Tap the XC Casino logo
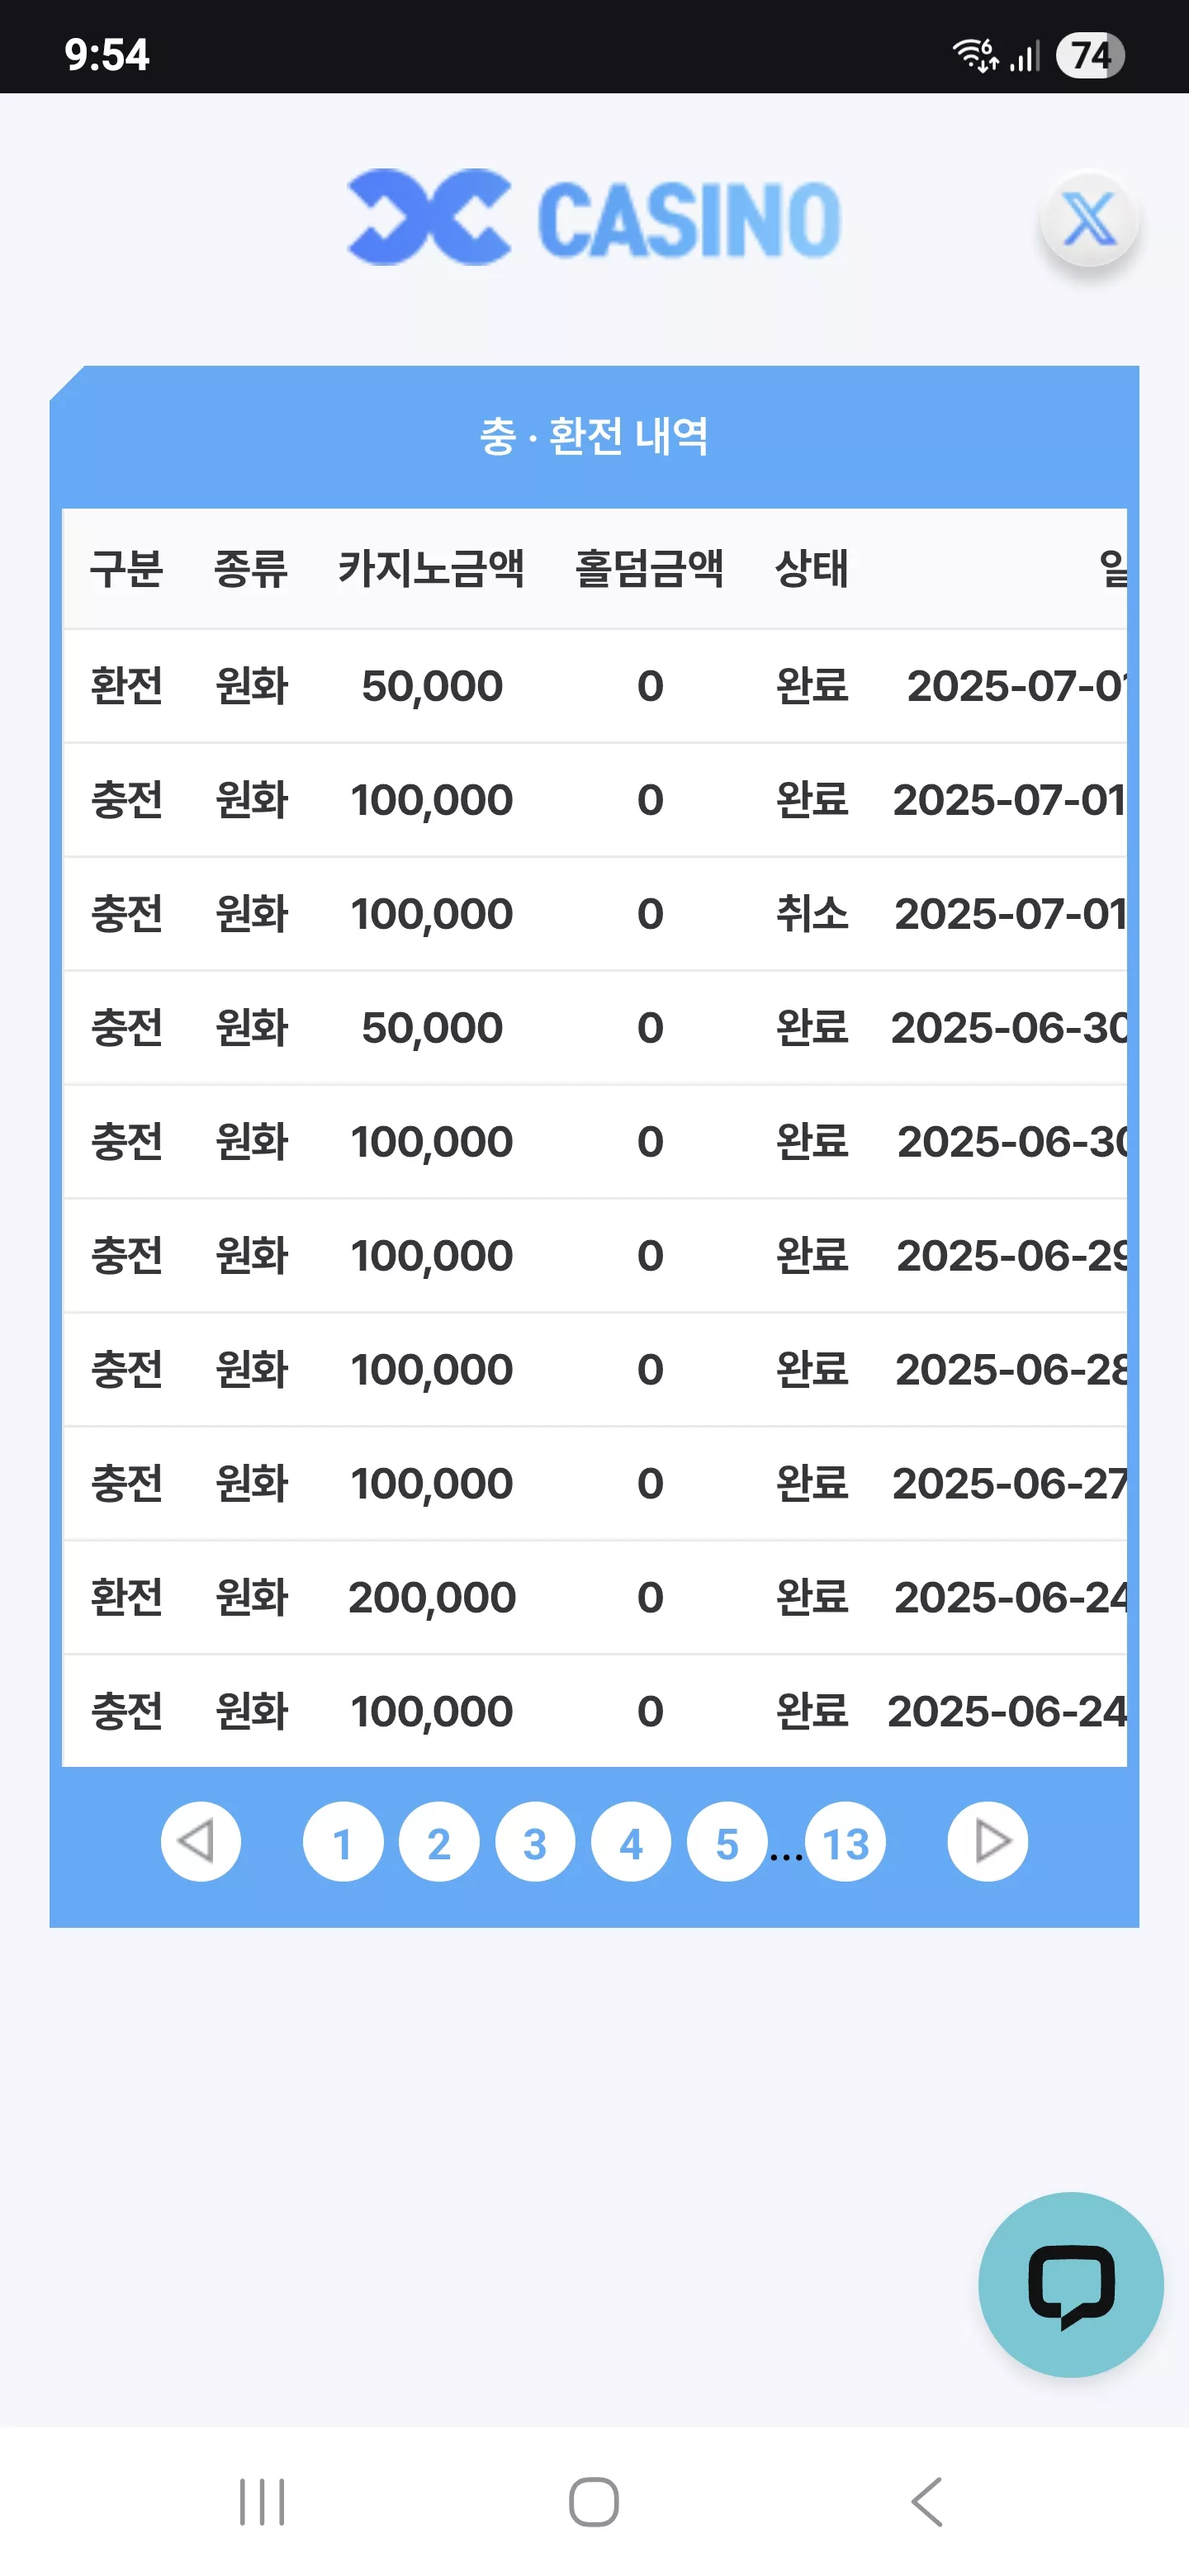 [x=594, y=218]
